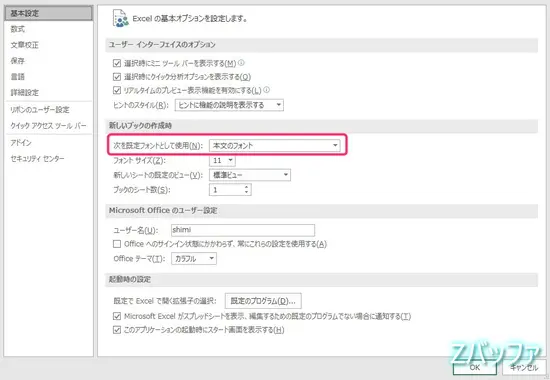Open the アドイン category
Viewport: 550px width, 380px height.
coord(21,142)
